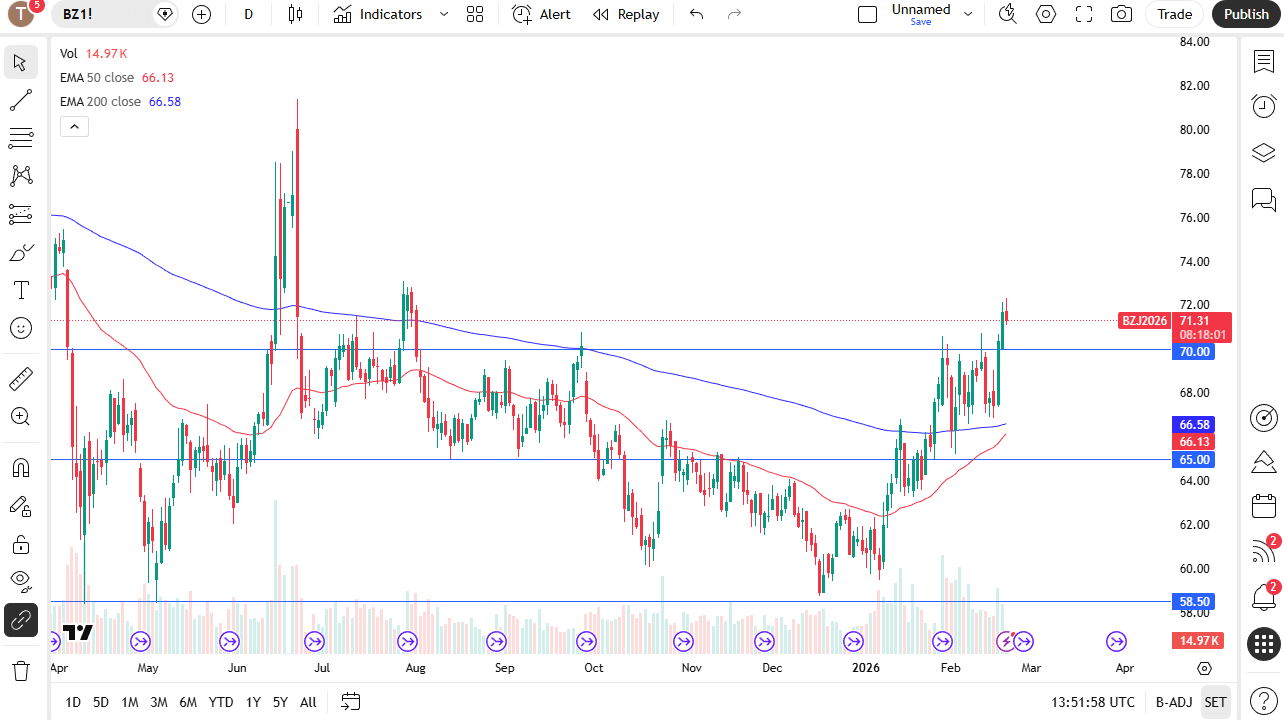
Task: Select the trend line drawing tool
Action: point(20,100)
